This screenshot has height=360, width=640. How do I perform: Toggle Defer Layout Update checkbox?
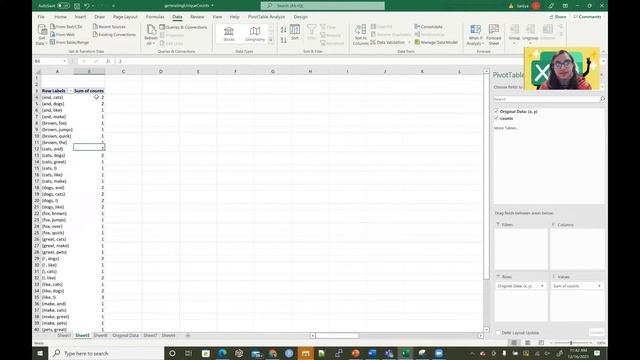tap(498, 333)
